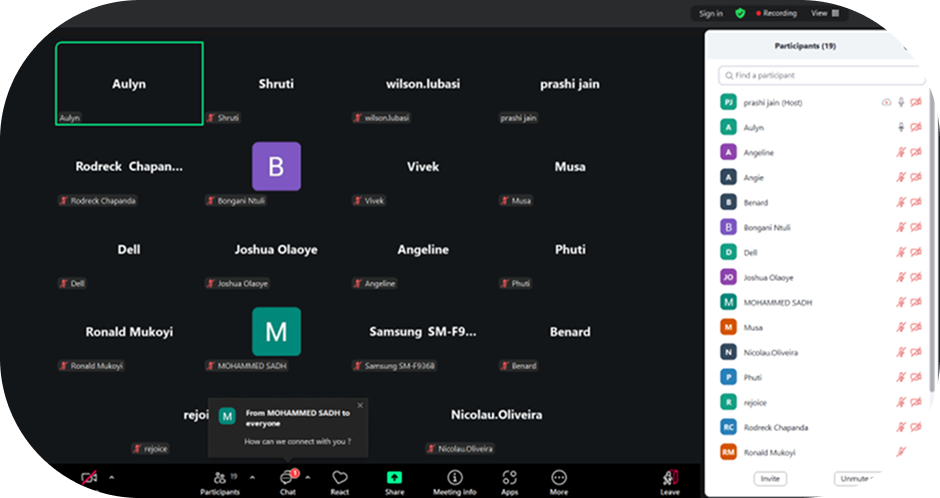This screenshot has height=498, width=940.
Task: Click the Phuti video tile
Action: tap(570, 249)
